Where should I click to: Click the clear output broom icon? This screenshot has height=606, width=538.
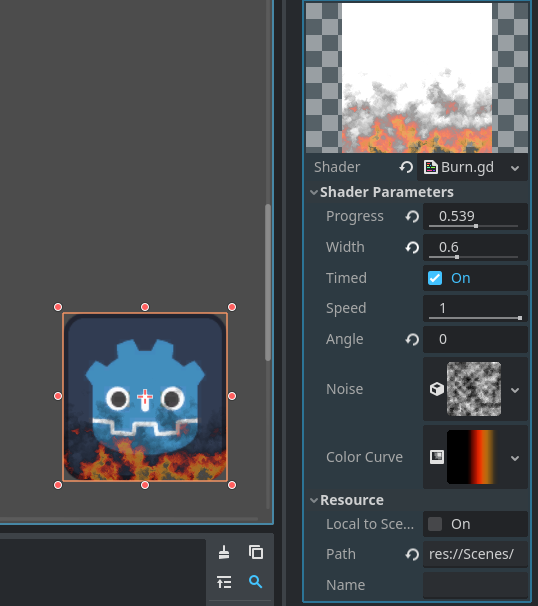[224, 552]
